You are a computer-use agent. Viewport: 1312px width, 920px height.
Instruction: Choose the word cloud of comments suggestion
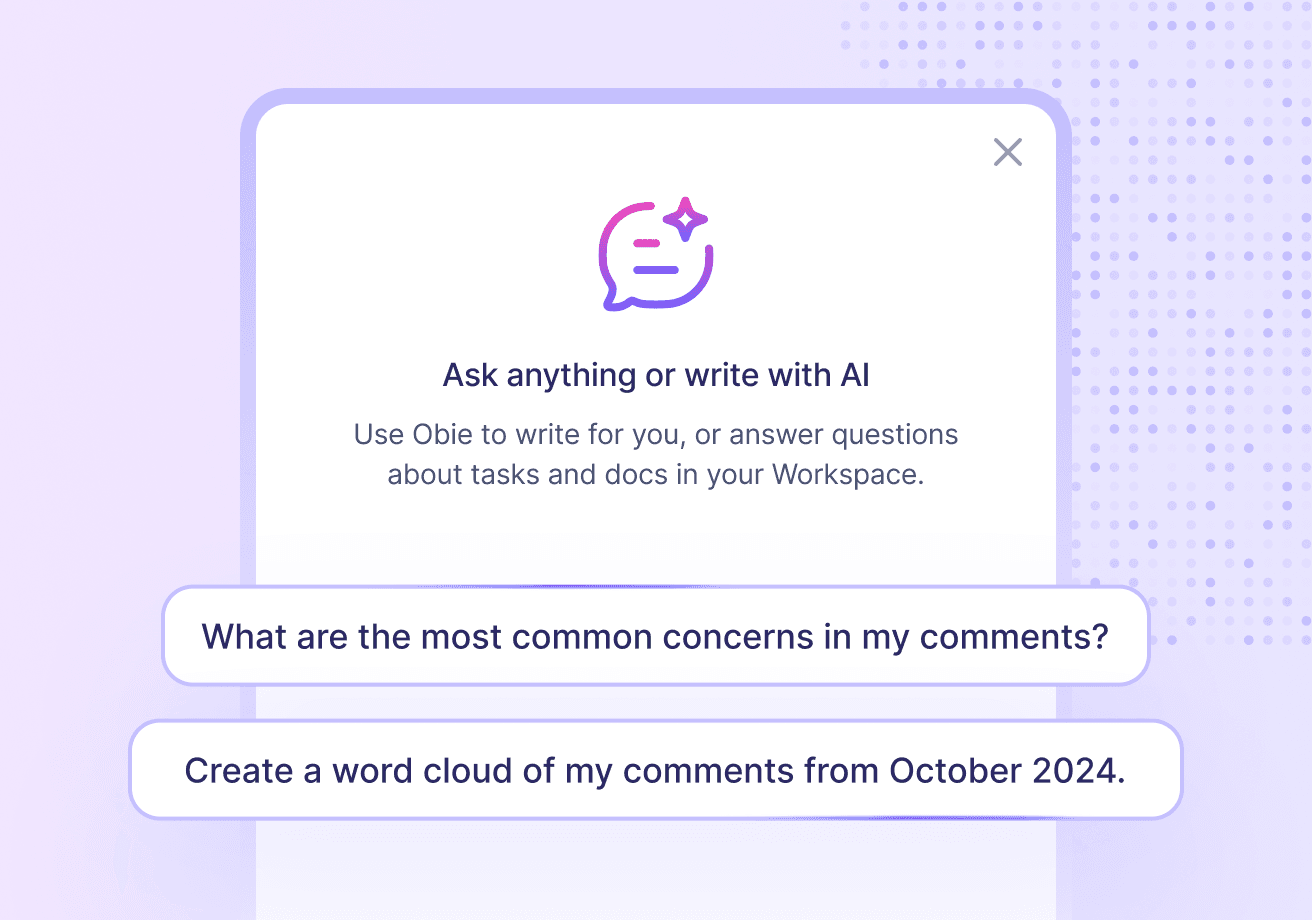[x=655, y=770]
